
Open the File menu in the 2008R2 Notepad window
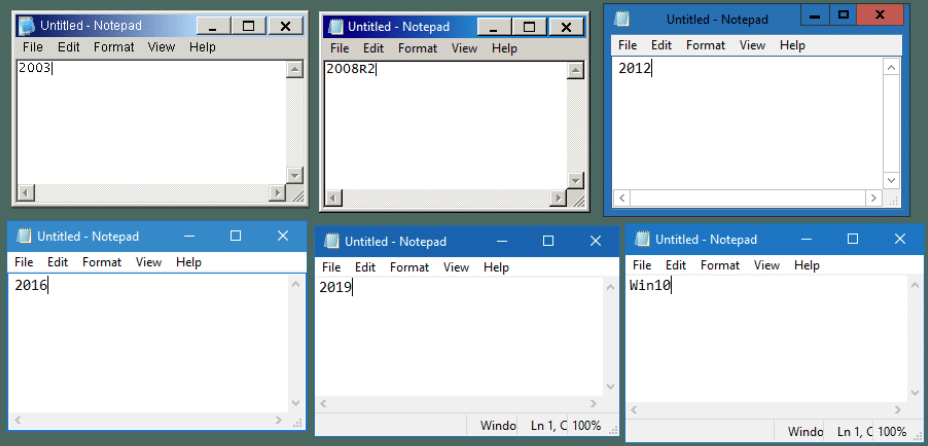[x=340, y=48]
